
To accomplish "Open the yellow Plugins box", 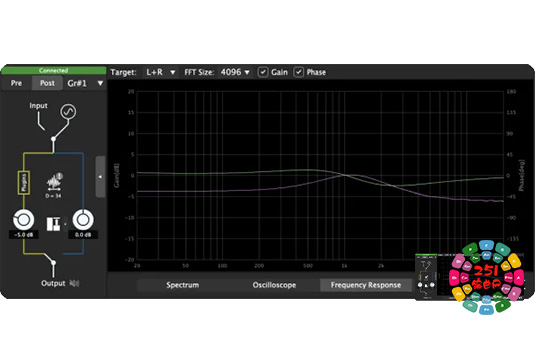I will tap(24, 183).
